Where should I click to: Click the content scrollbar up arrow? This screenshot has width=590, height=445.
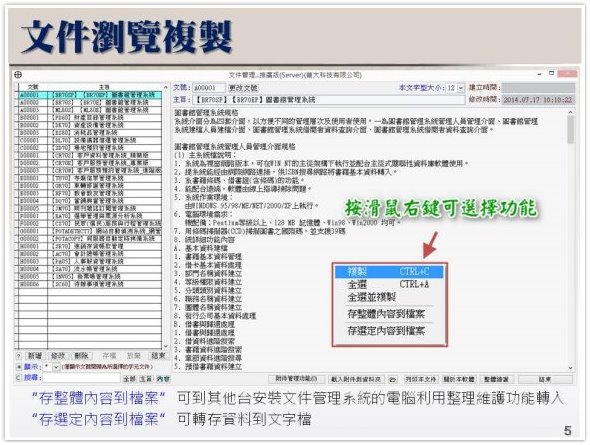click(570, 112)
